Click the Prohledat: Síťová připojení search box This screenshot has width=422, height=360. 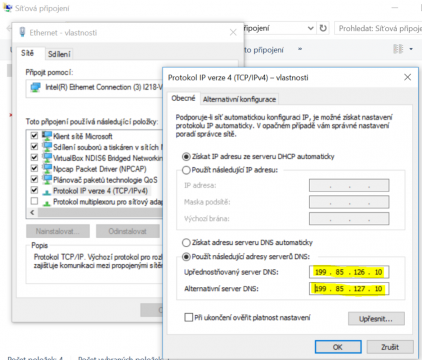[x=378, y=28]
